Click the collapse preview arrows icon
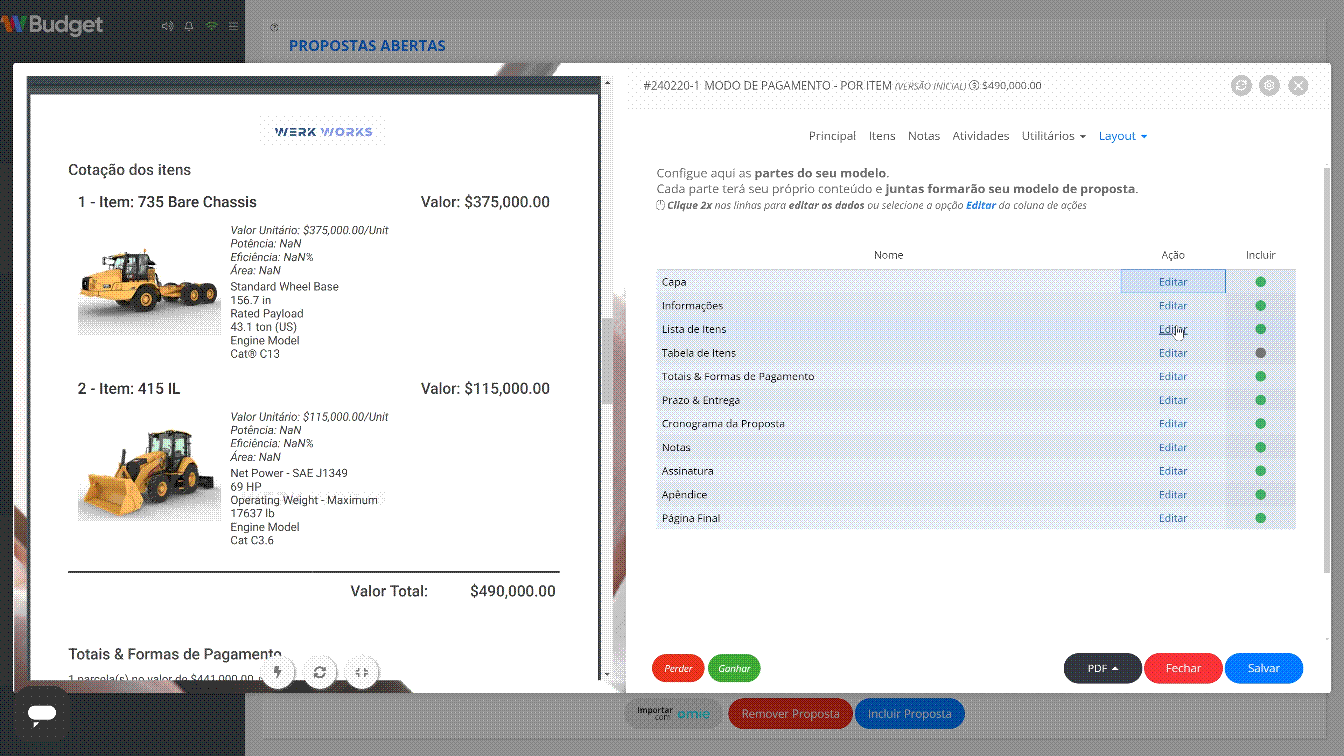 [362, 673]
